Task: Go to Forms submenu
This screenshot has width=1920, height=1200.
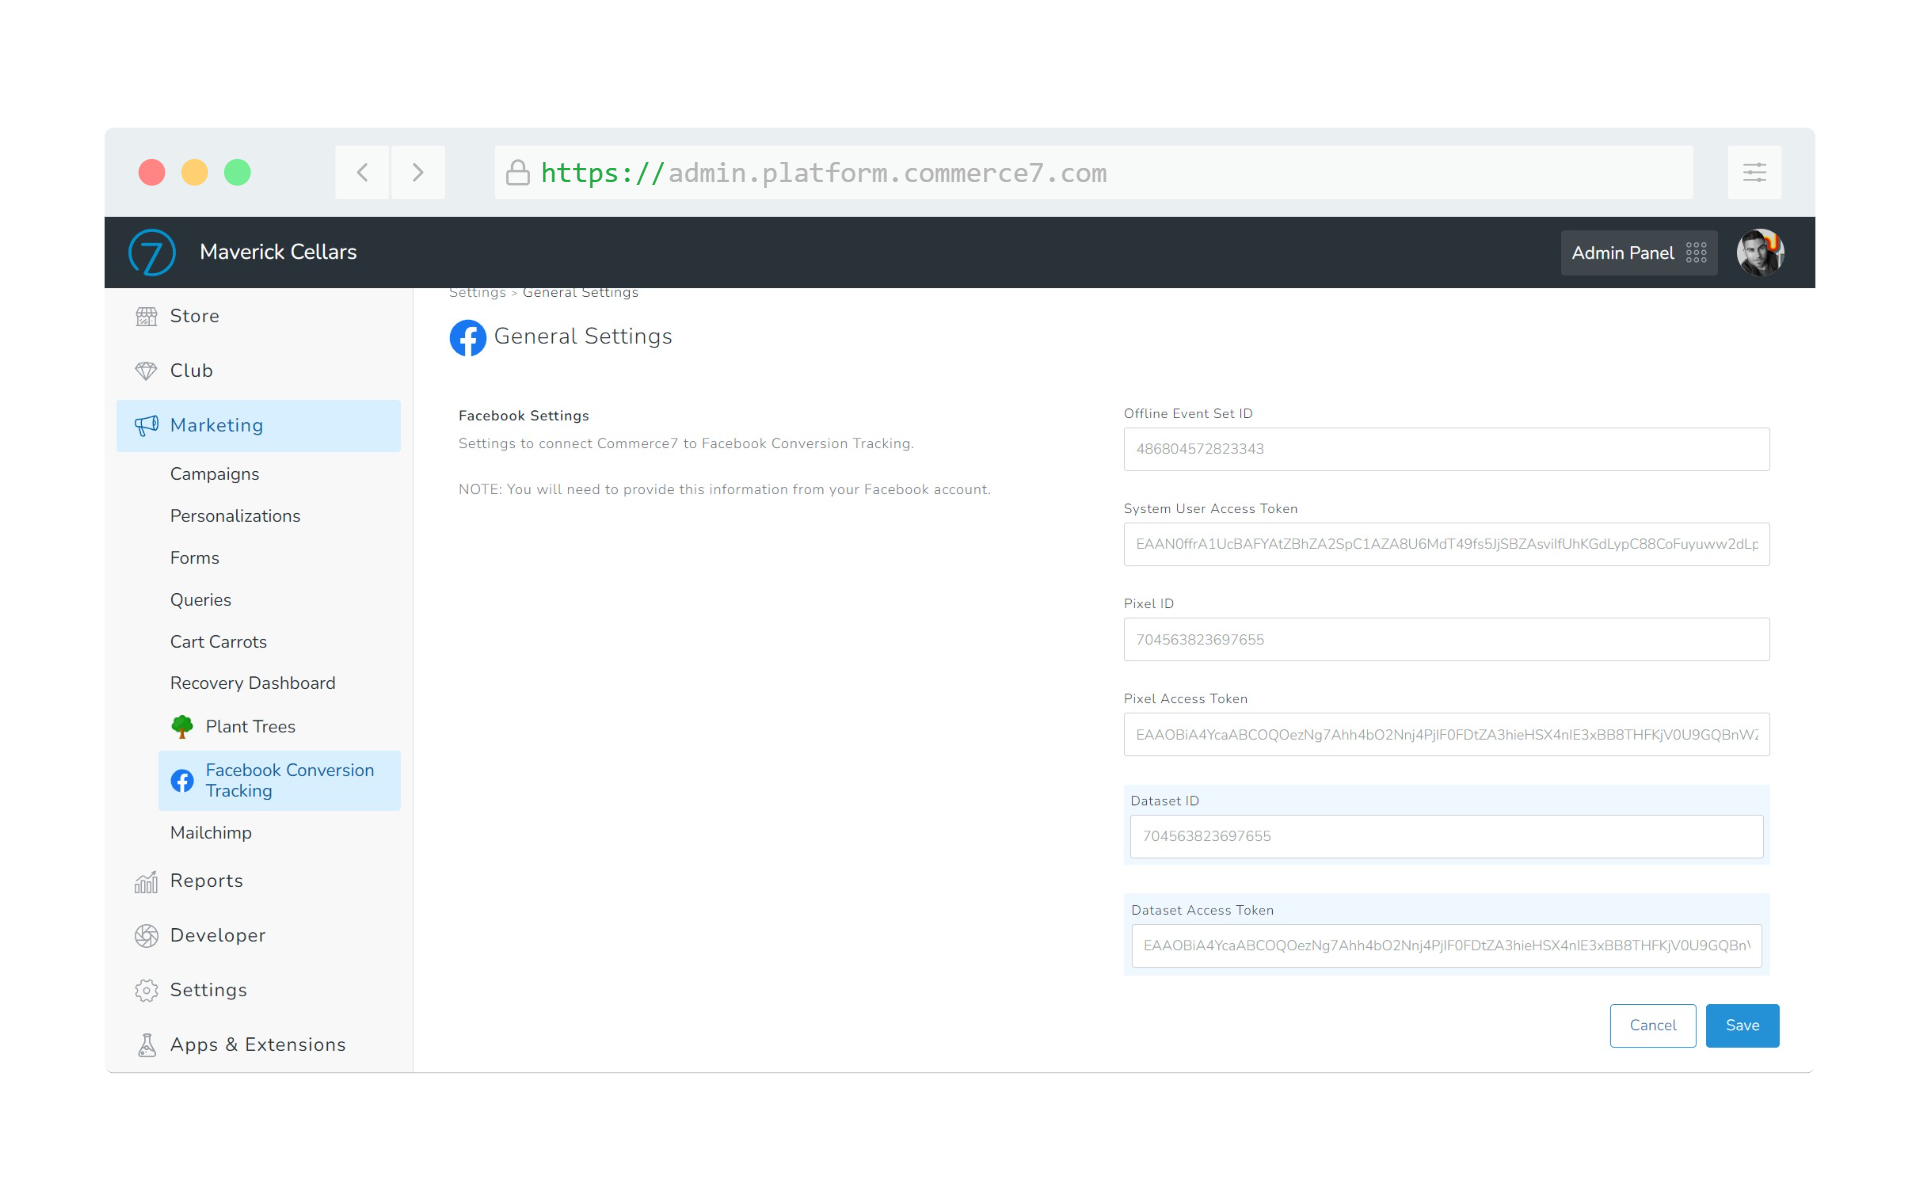Action: pos(194,558)
